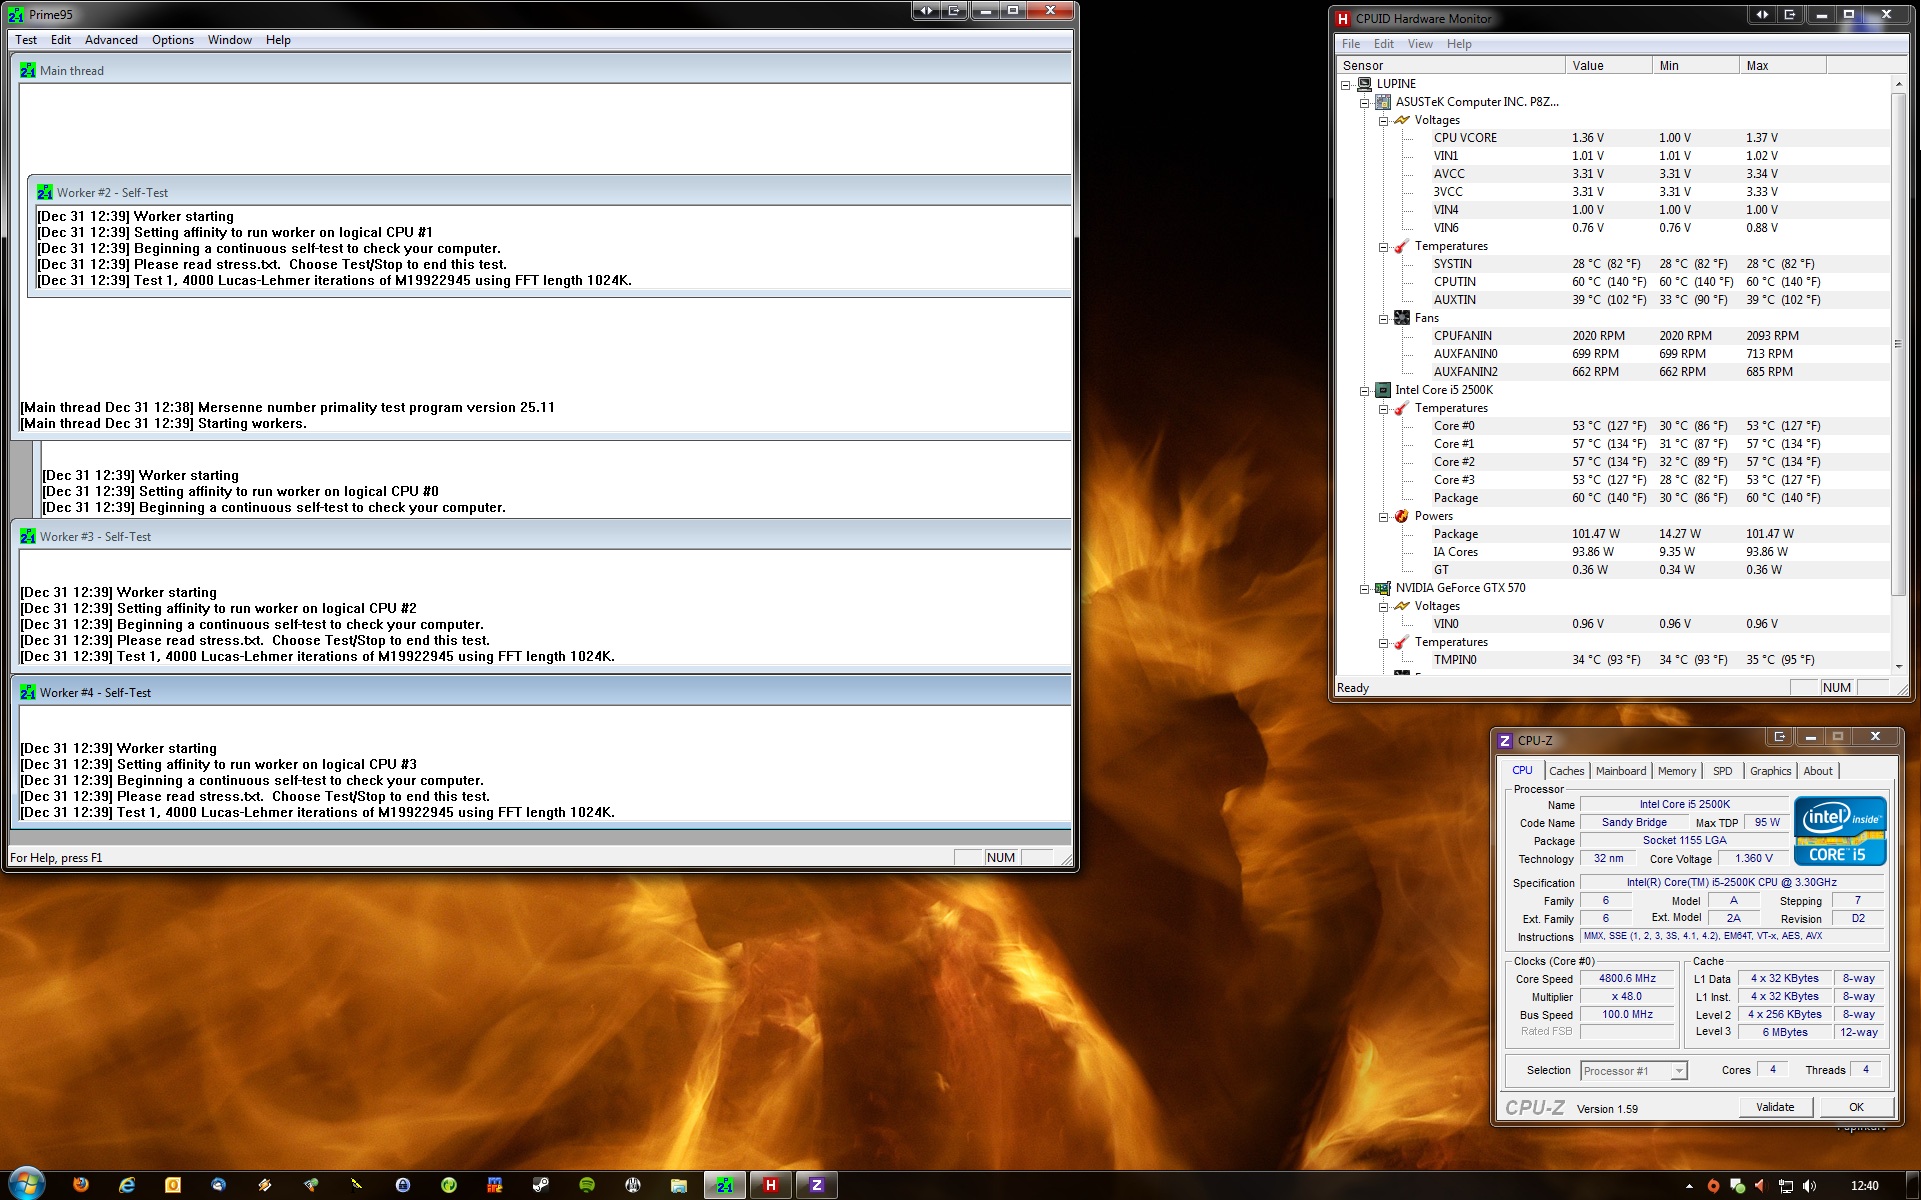1921x1200 pixels.
Task: Click the Windows Start orb
Action: pos(25,1183)
